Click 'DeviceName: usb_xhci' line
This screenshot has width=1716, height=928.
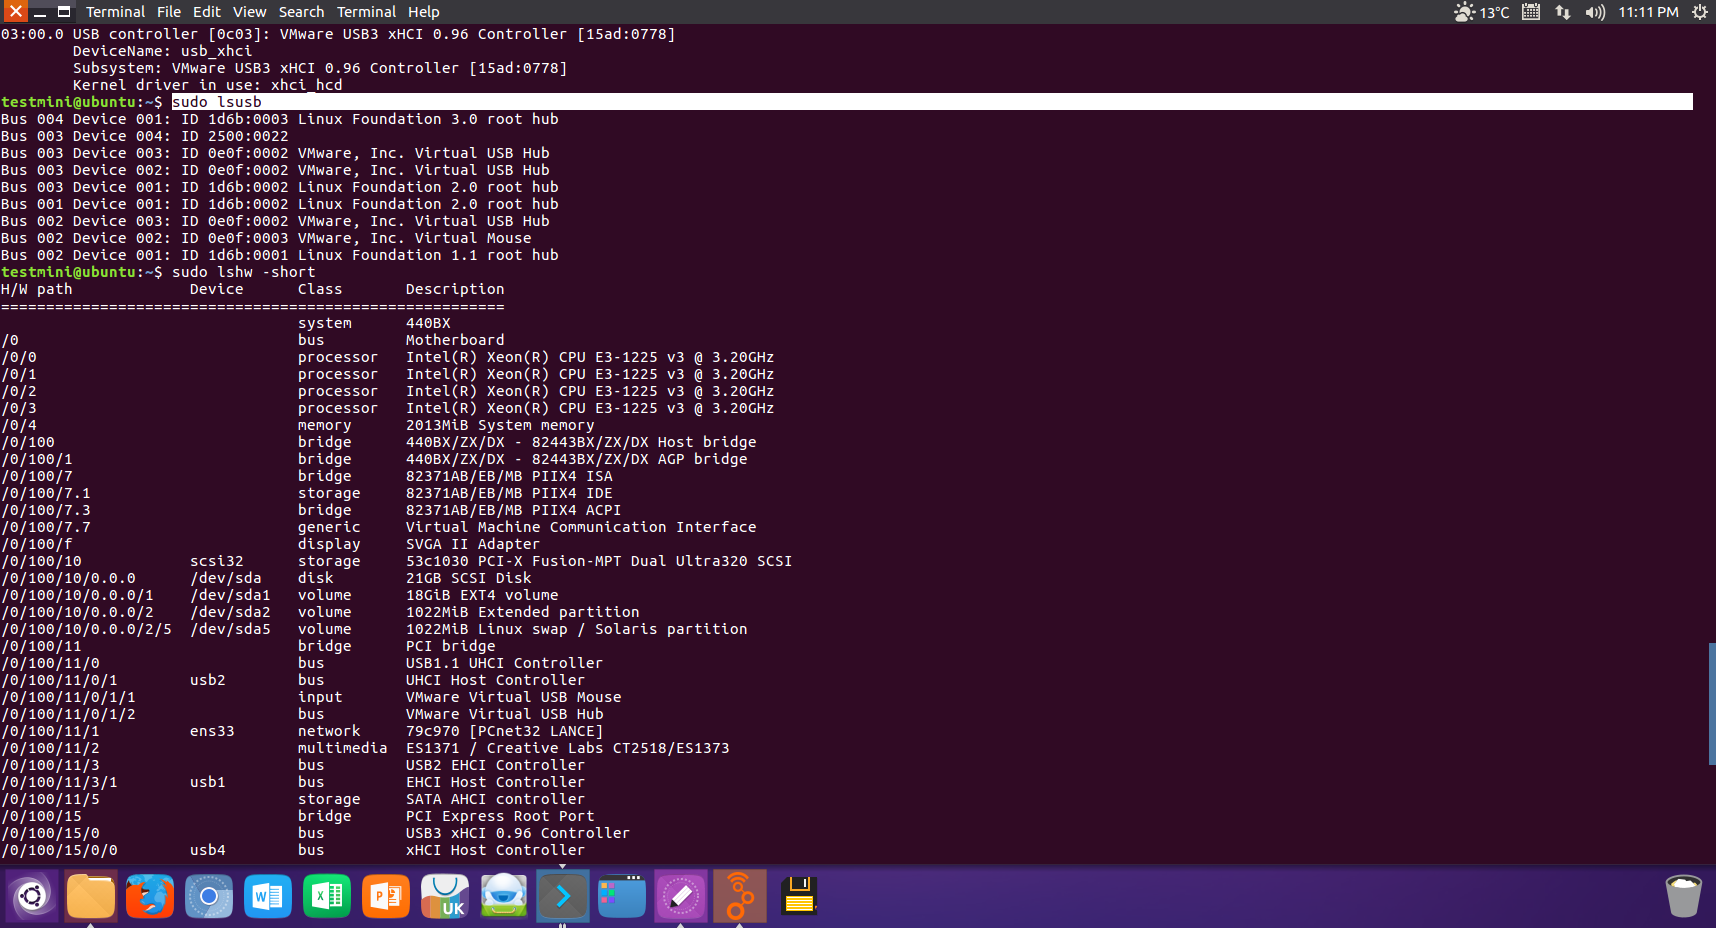point(163,51)
